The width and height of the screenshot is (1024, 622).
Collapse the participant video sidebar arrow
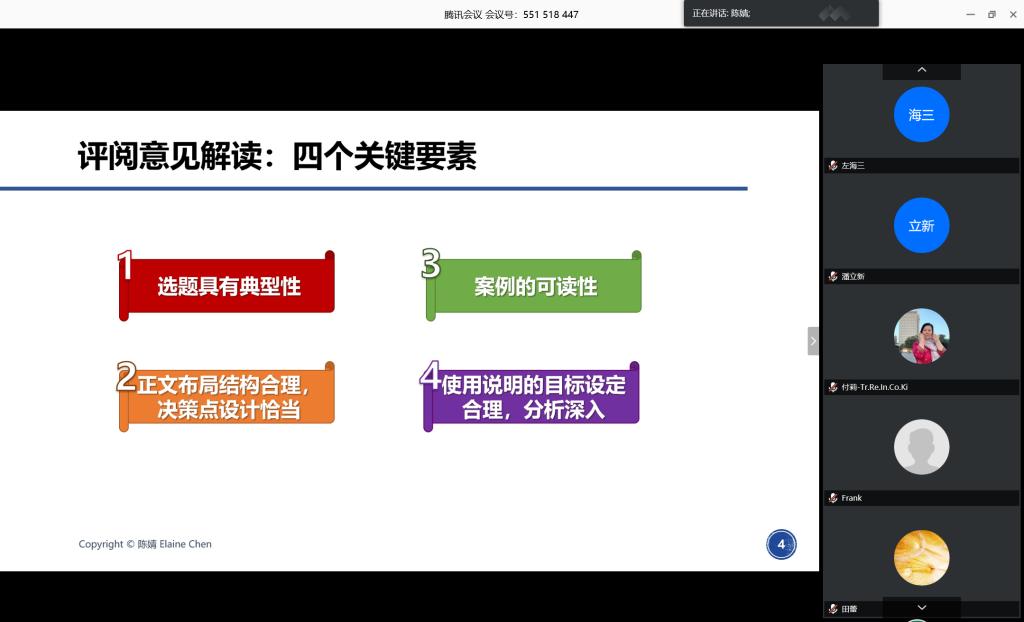pos(813,341)
